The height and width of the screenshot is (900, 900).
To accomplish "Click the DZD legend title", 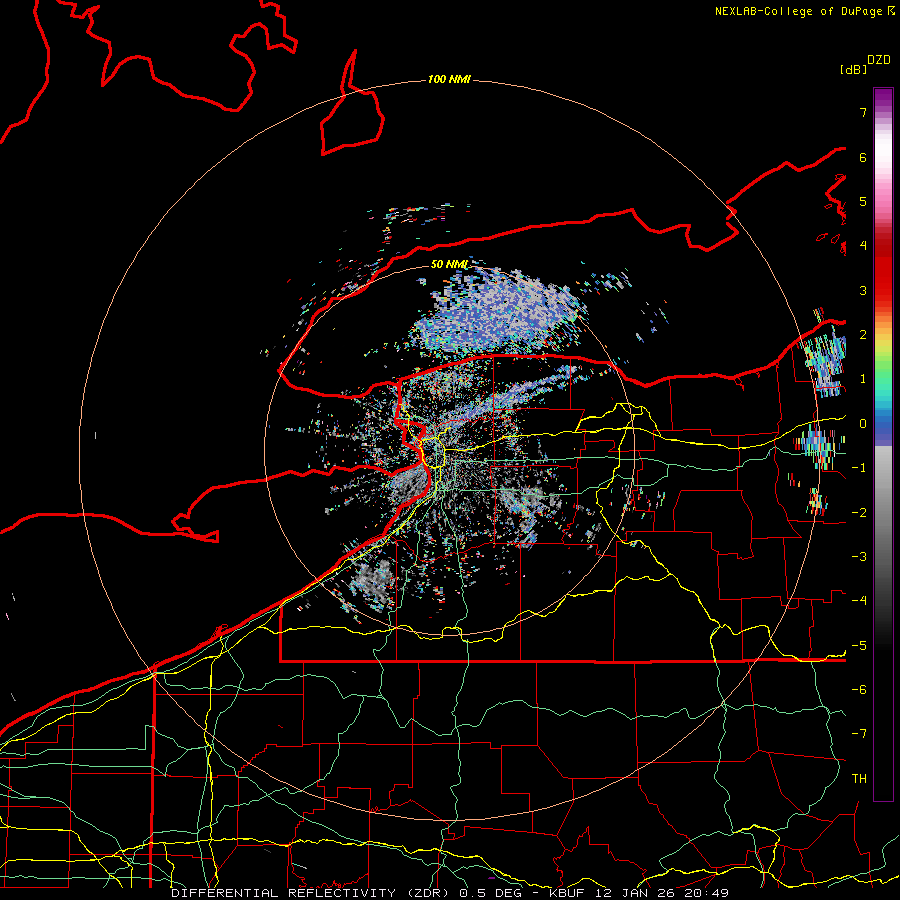I will pyautogui.click(x=879, y=60).
